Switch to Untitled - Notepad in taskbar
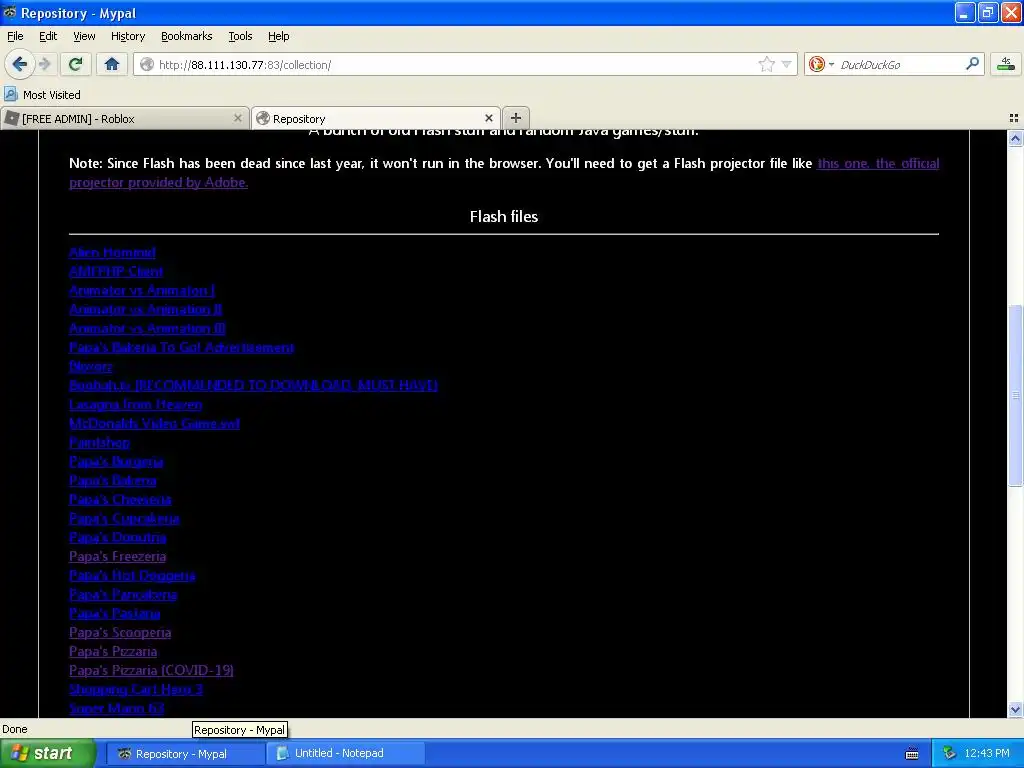The width and height of the screenshot is (1024, 768). coord(345,754)
